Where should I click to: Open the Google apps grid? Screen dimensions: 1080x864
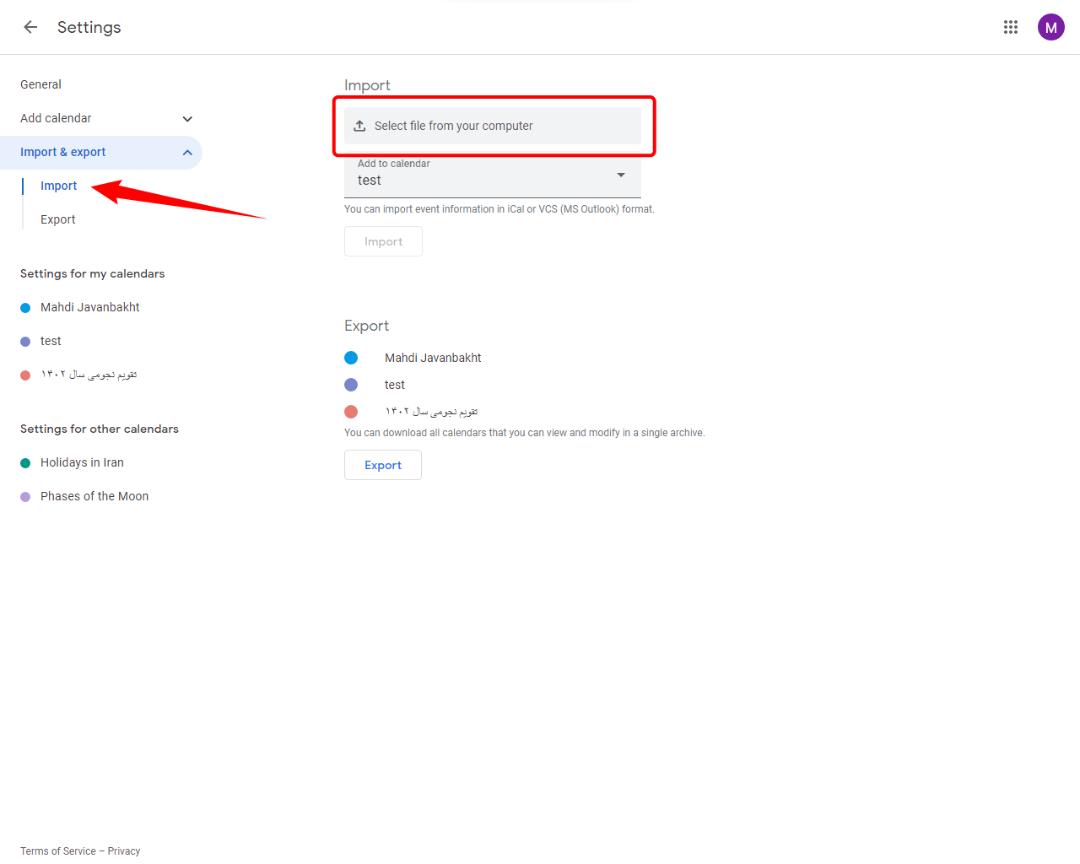1010,27
